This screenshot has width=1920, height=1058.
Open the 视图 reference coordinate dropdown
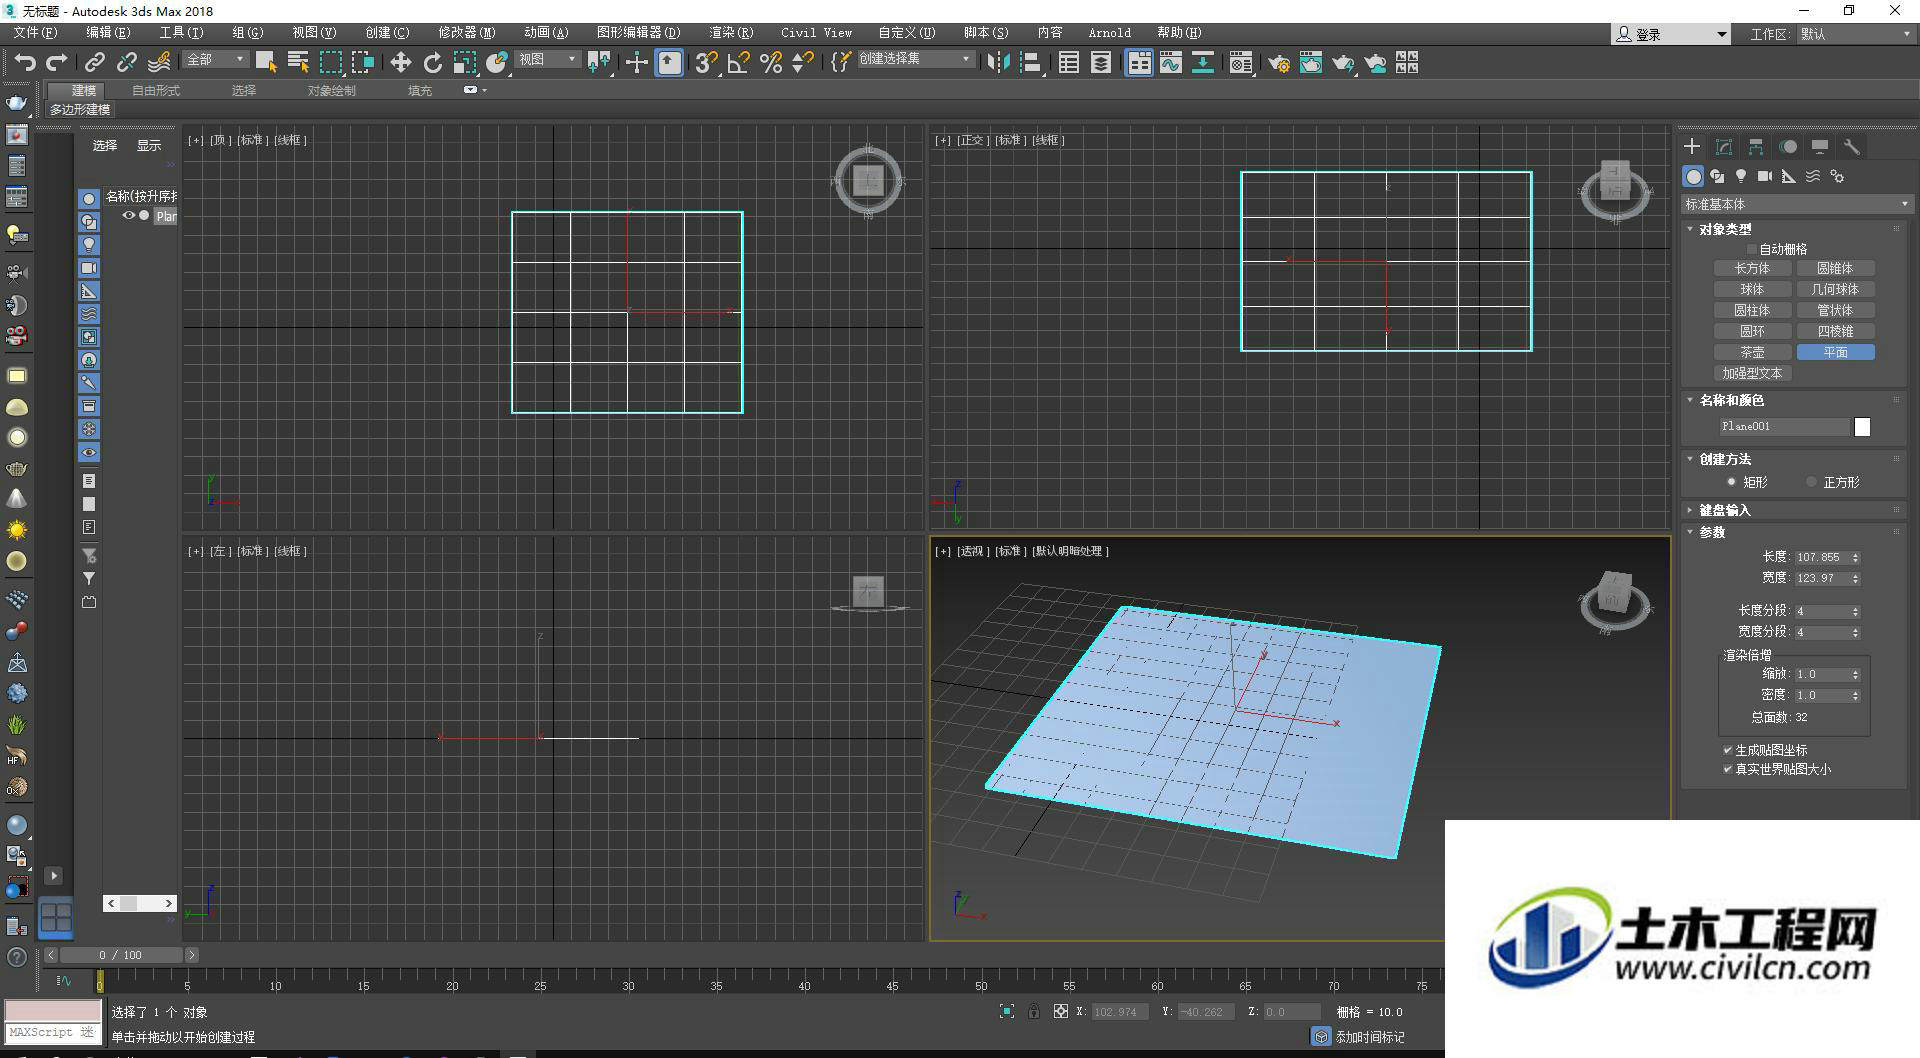coord(547,60)
